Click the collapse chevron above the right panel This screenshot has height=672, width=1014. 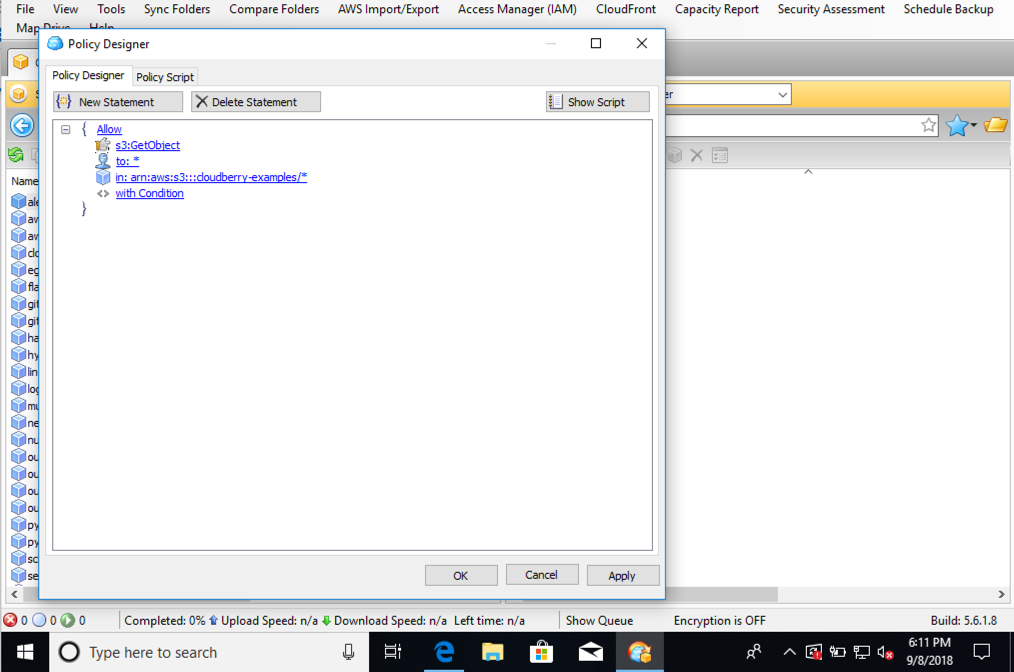(808, 171)
